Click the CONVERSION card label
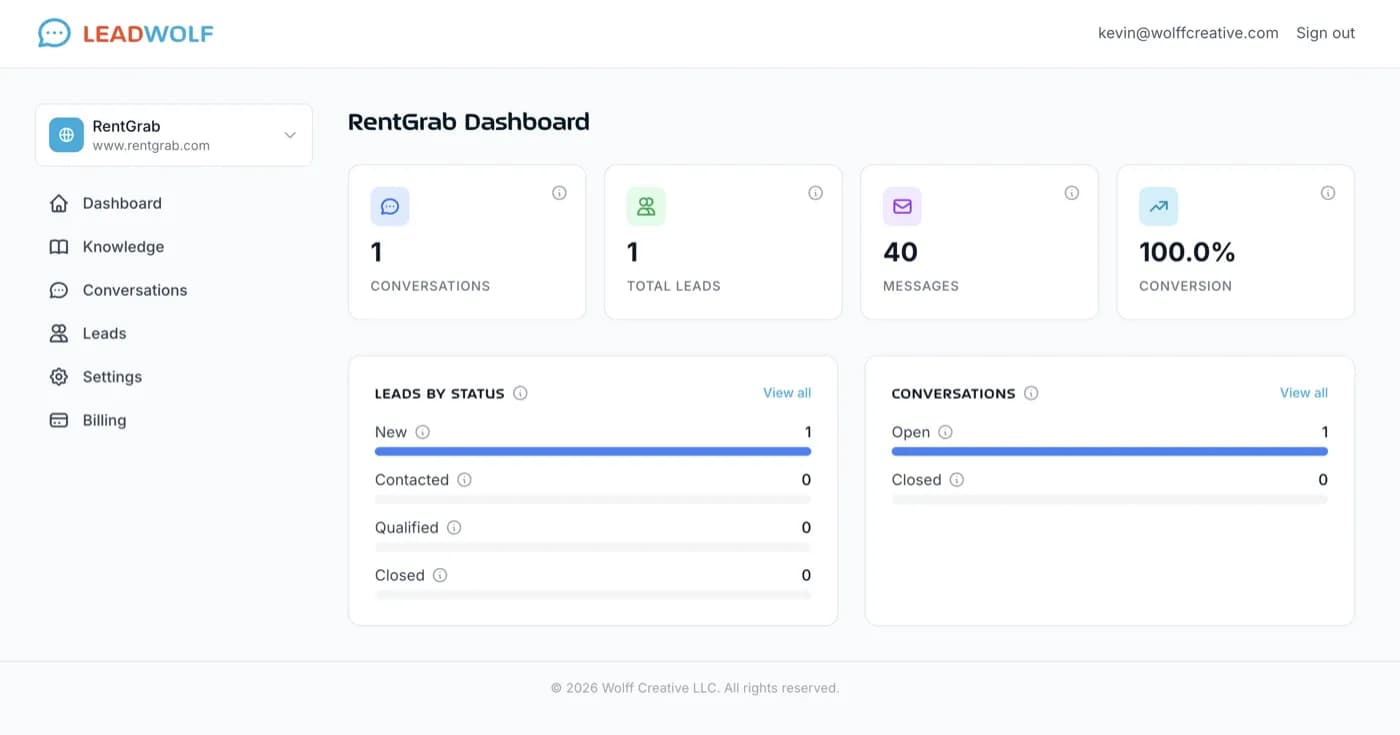 (x=1185, y=286)
